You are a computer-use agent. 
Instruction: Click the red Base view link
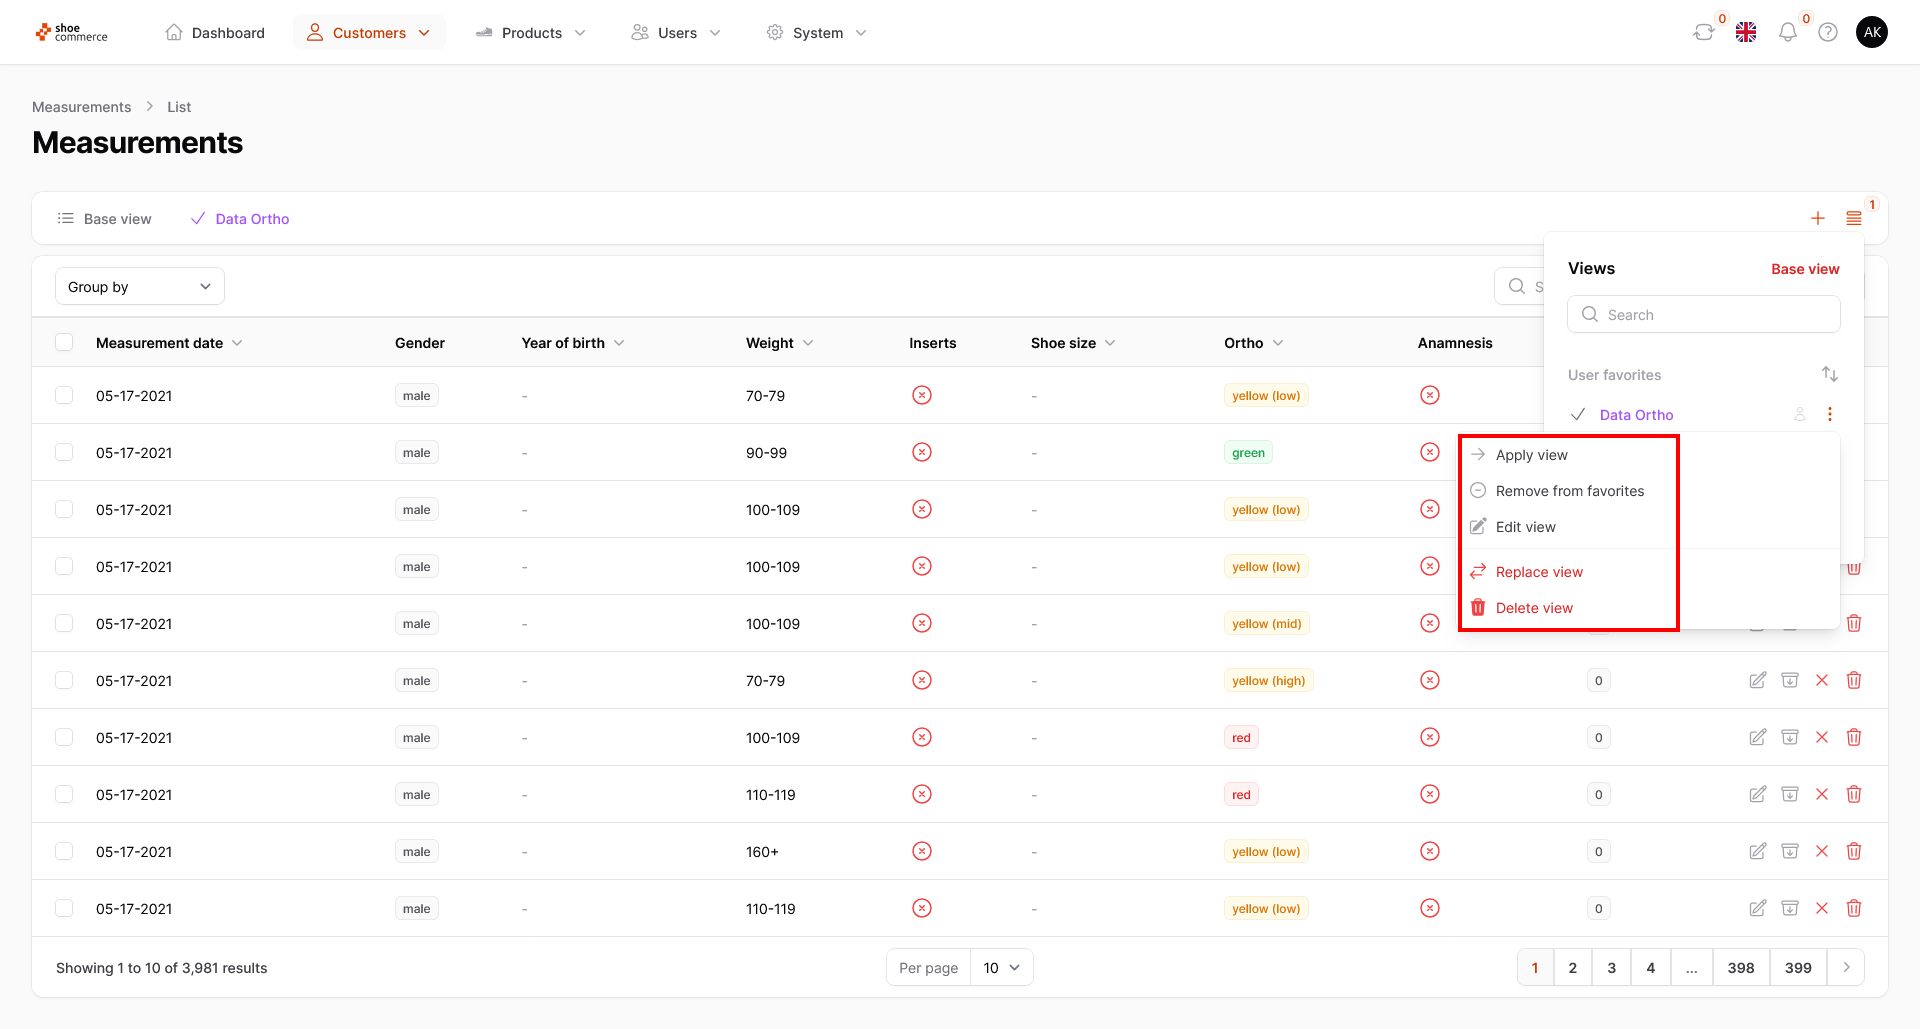click(x=1805, y=269)
